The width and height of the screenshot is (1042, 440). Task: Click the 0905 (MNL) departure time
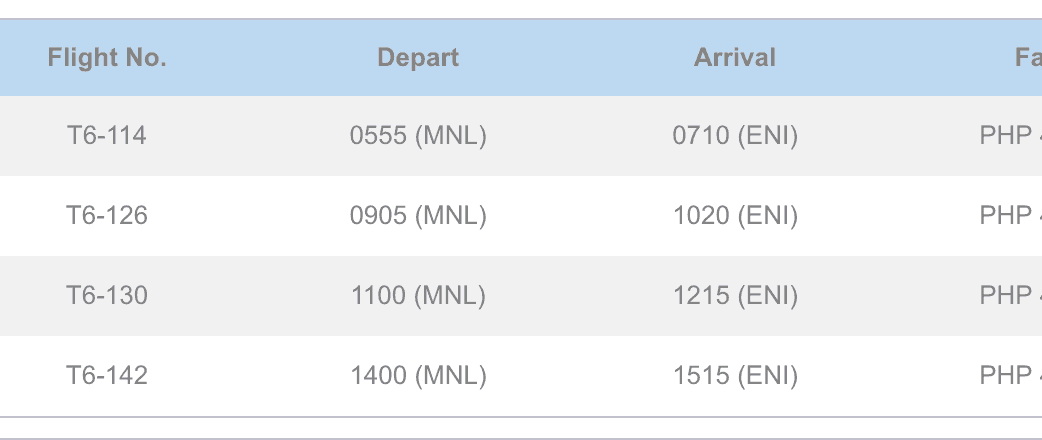pyautogui.click(x=418, y=215)
